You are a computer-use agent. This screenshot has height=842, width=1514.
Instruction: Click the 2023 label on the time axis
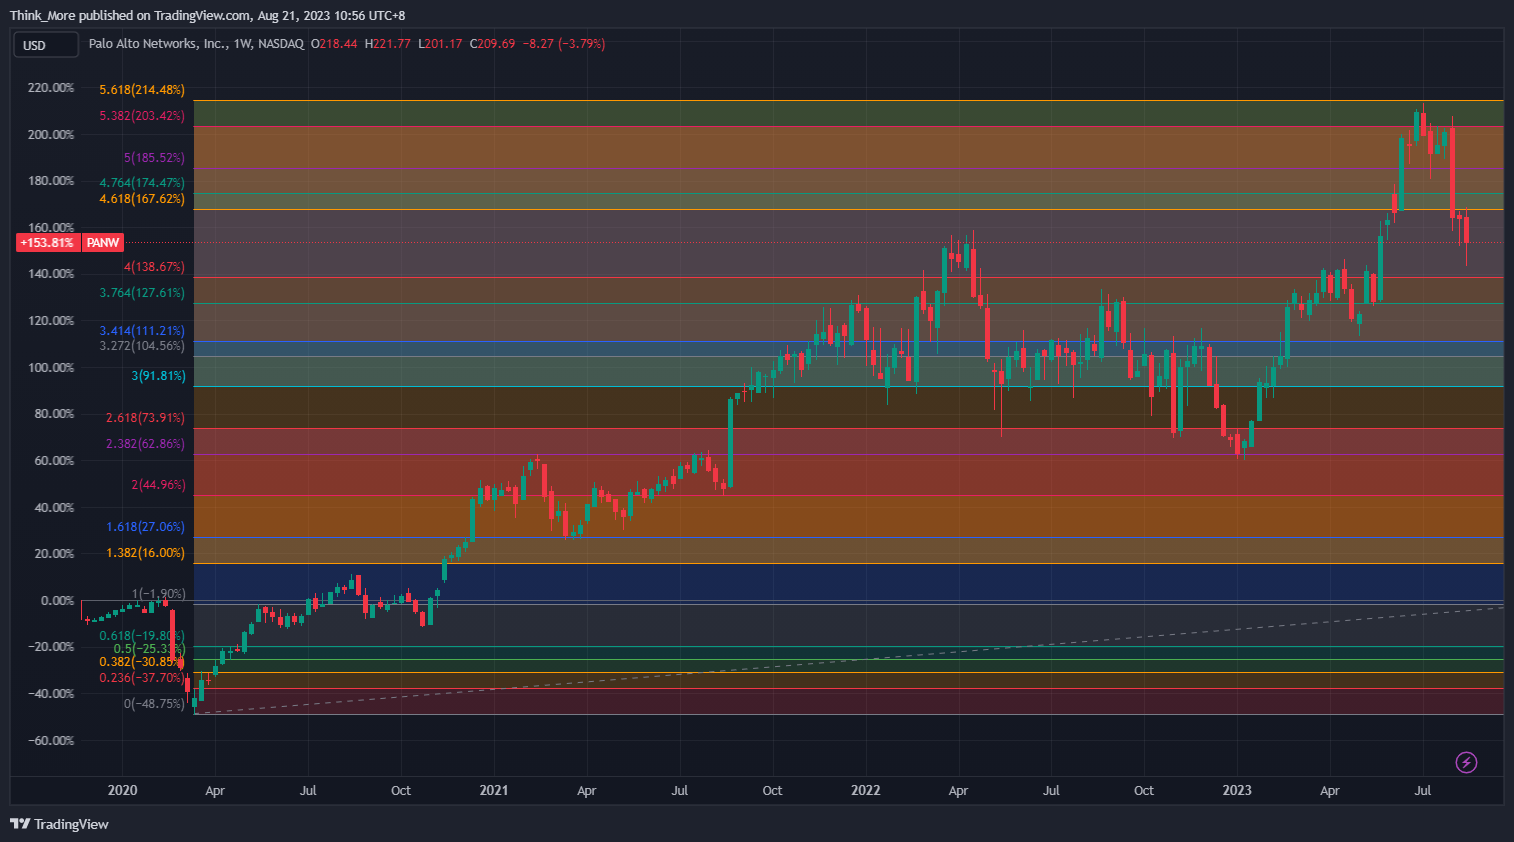point(1237,790)
